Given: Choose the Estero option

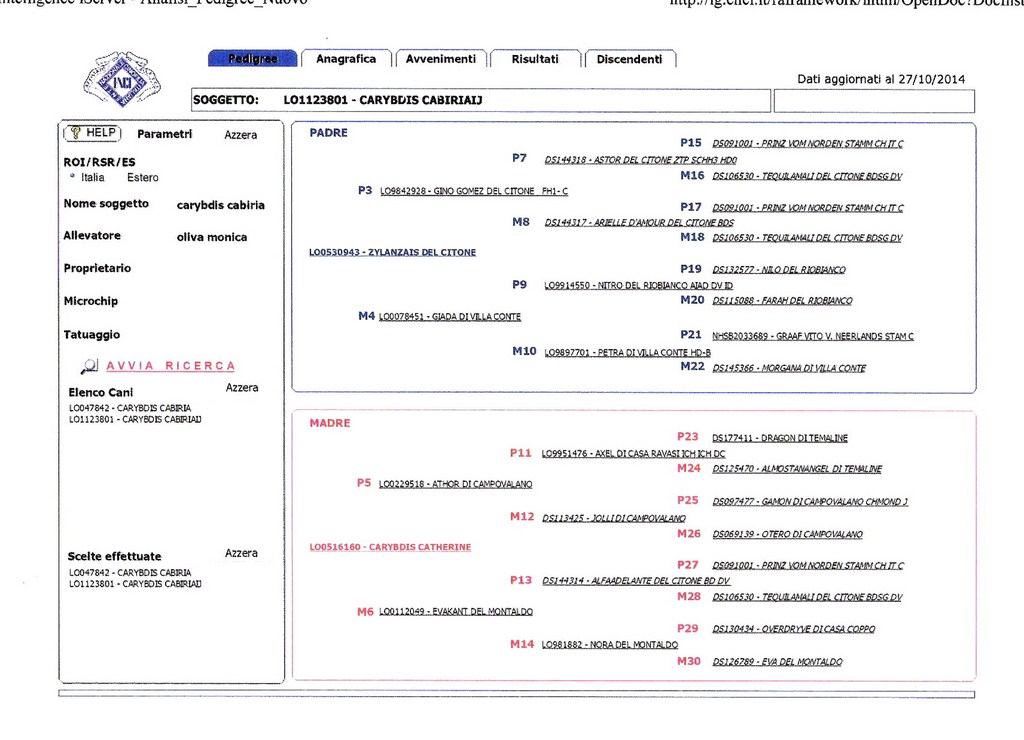Looking at the screenshot, I should (142, 178).
